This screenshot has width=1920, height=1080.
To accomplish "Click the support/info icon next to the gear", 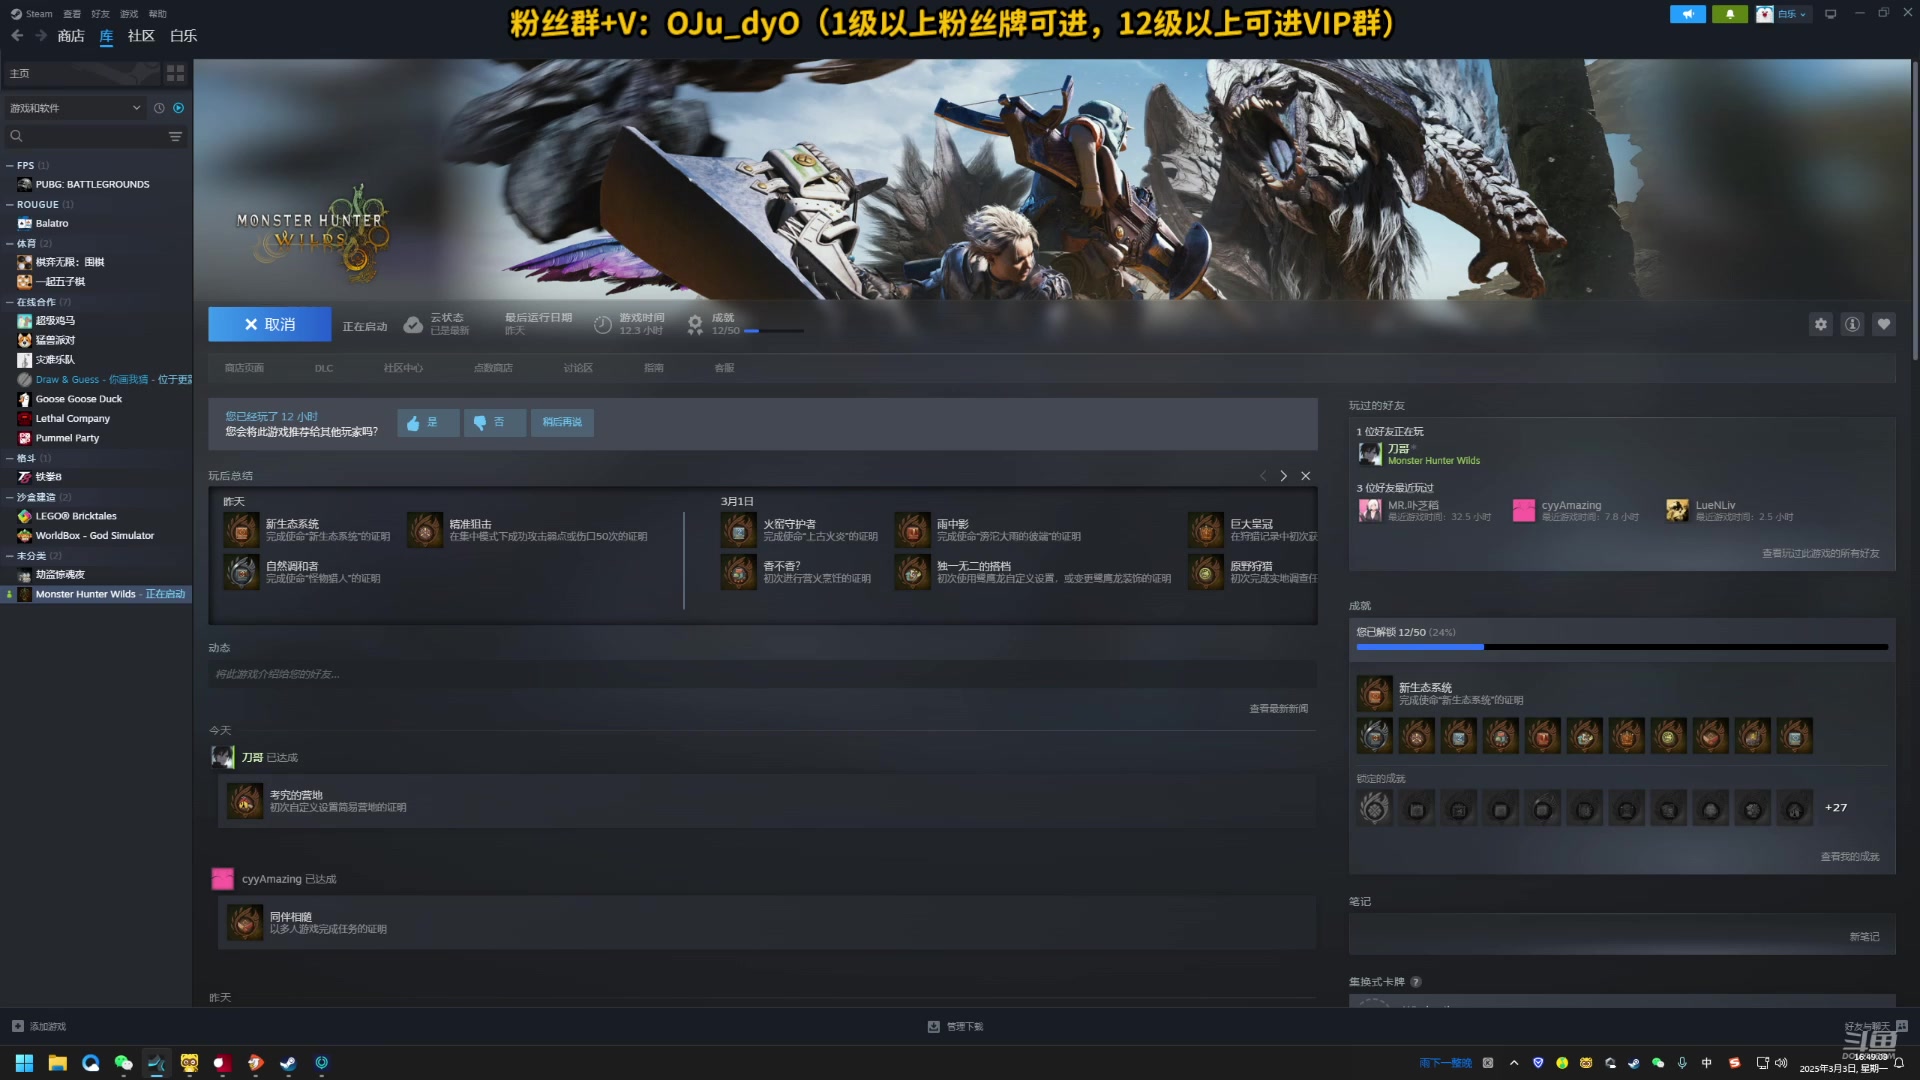I will click(1851, 324).
